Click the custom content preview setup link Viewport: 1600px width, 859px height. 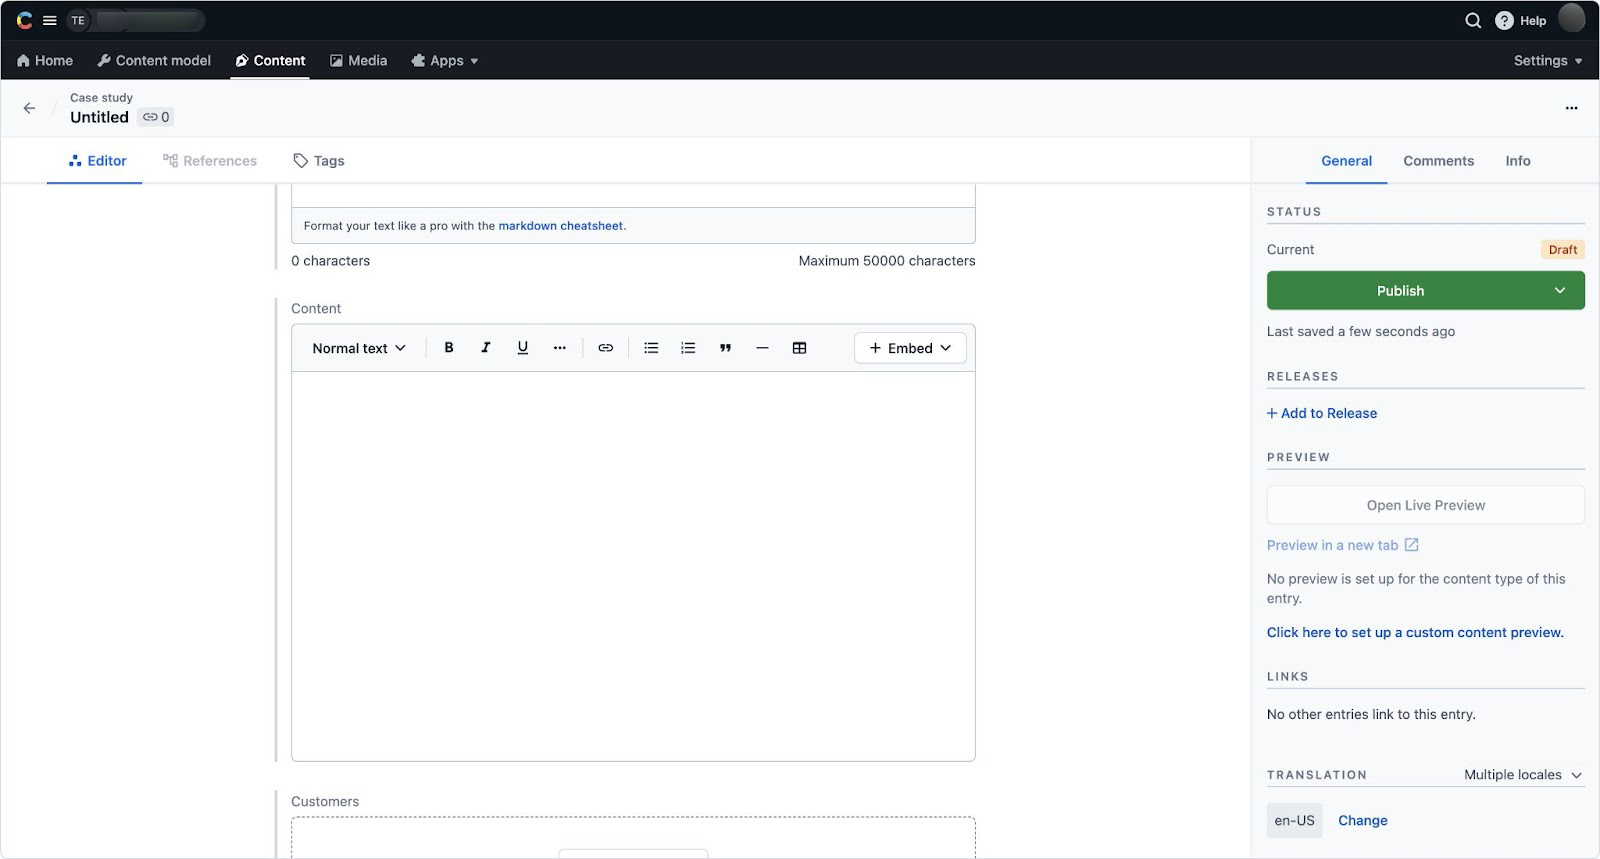(x=1415, y=632)
